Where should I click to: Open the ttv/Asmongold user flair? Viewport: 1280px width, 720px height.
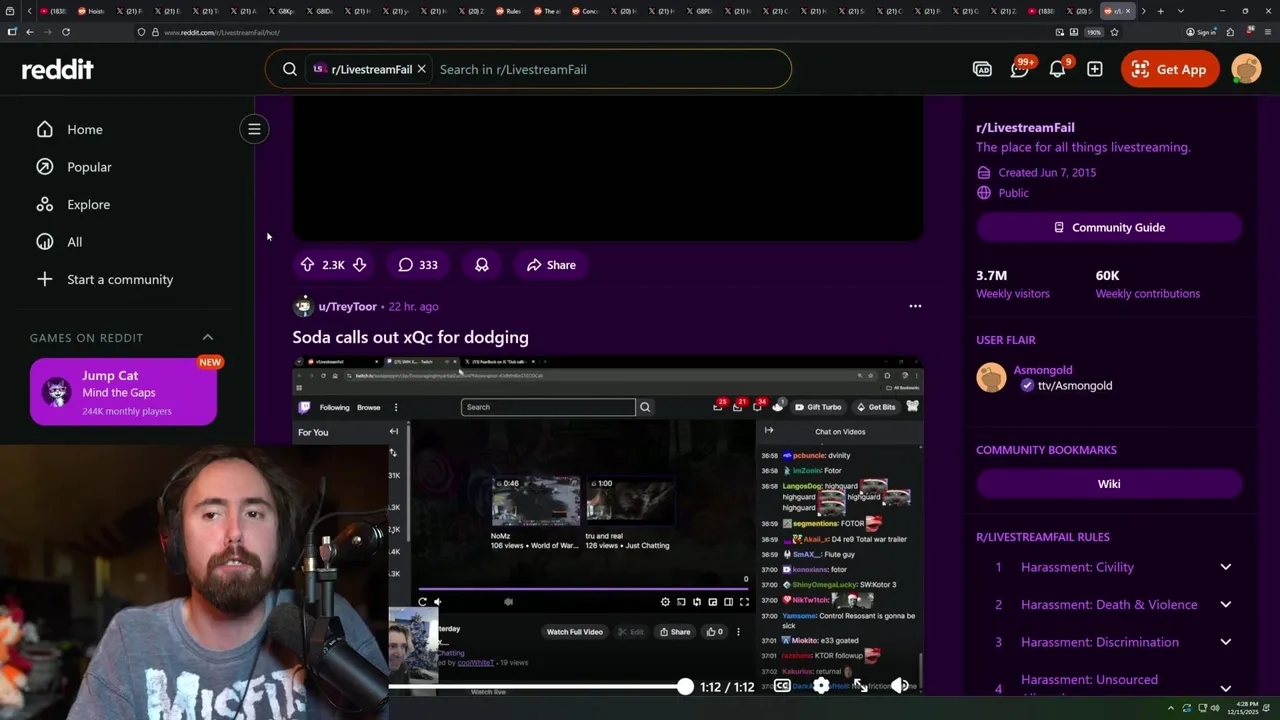click(x=1074, y=385)
